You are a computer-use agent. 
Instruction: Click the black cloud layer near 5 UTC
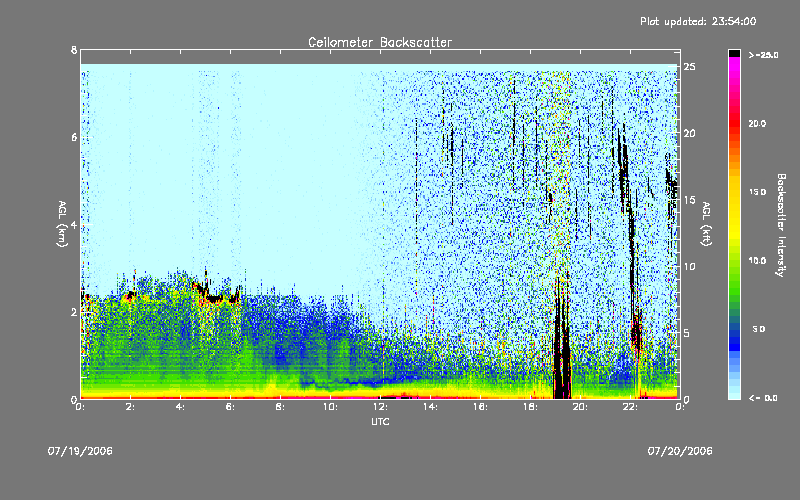click(x=214, y=296)
